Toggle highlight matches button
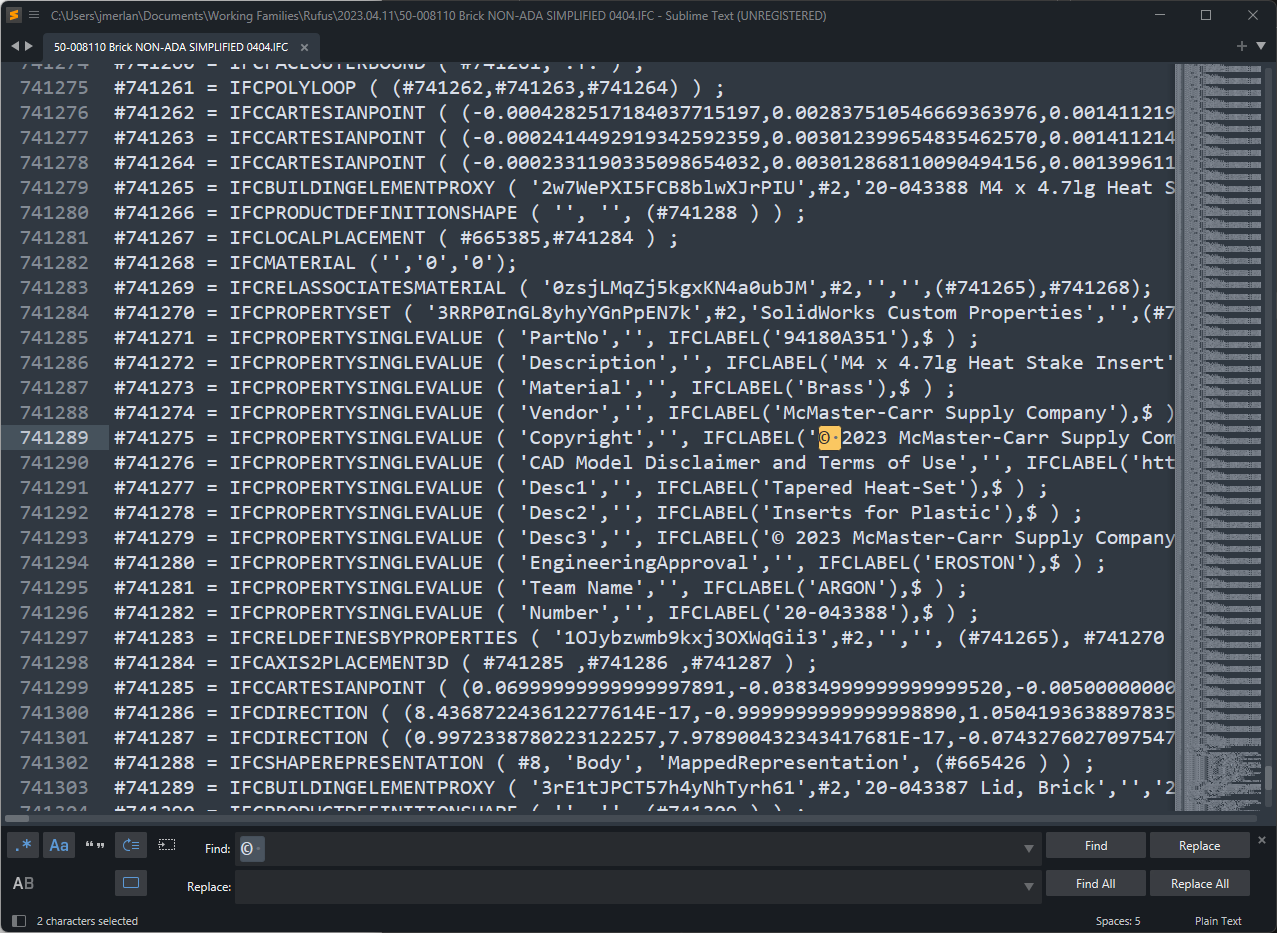 click(131, 883)
